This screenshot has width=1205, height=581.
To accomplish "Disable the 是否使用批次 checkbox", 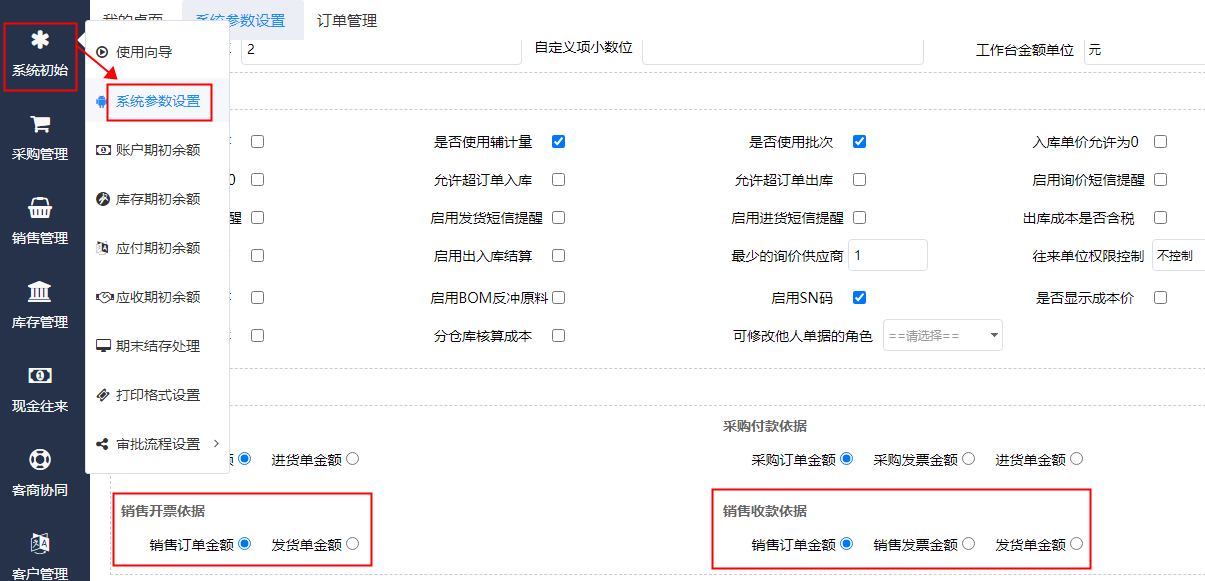I will 859,141.
